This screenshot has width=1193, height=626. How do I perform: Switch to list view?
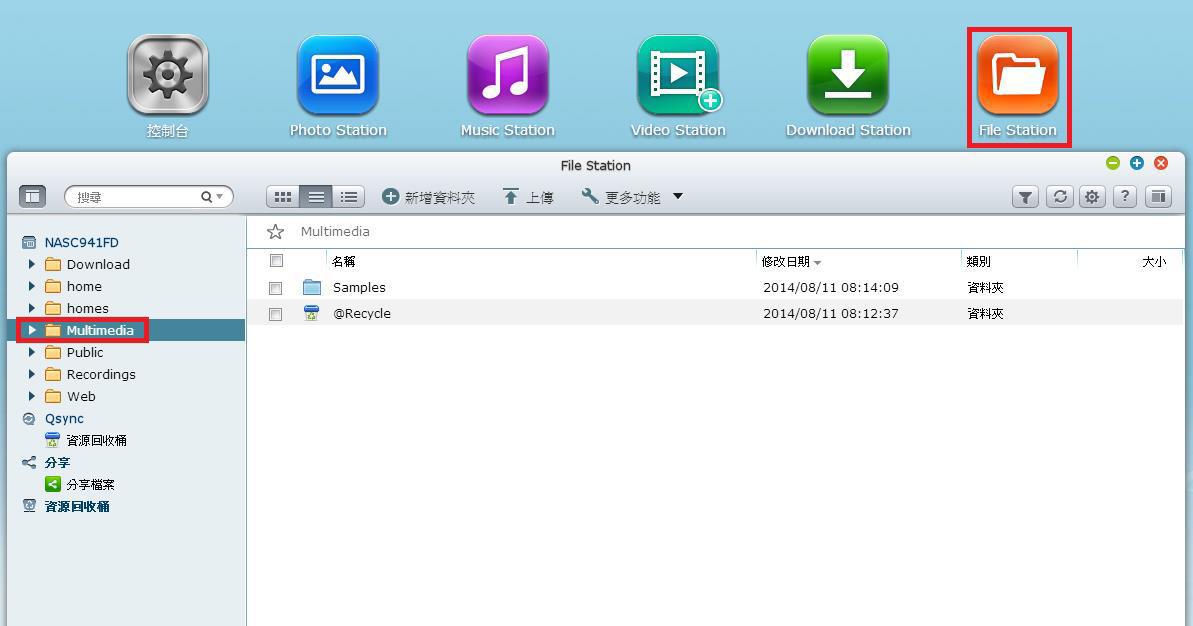[316, 197]
